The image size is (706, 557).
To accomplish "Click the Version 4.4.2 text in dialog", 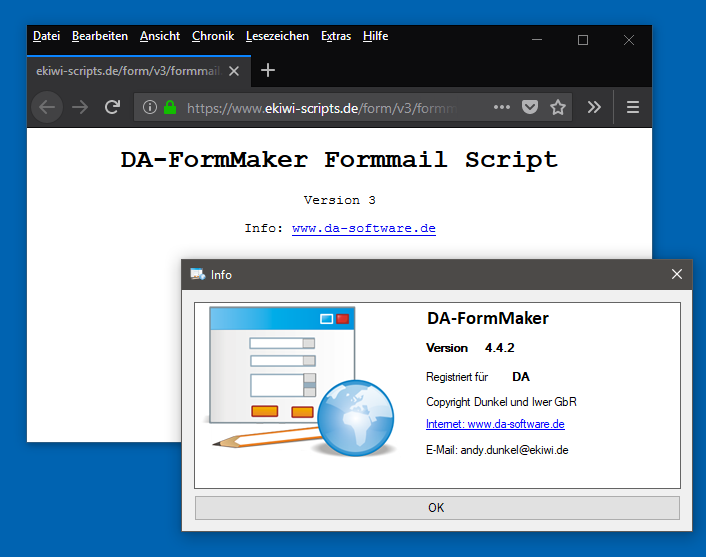I will click(x=470, y=348).
